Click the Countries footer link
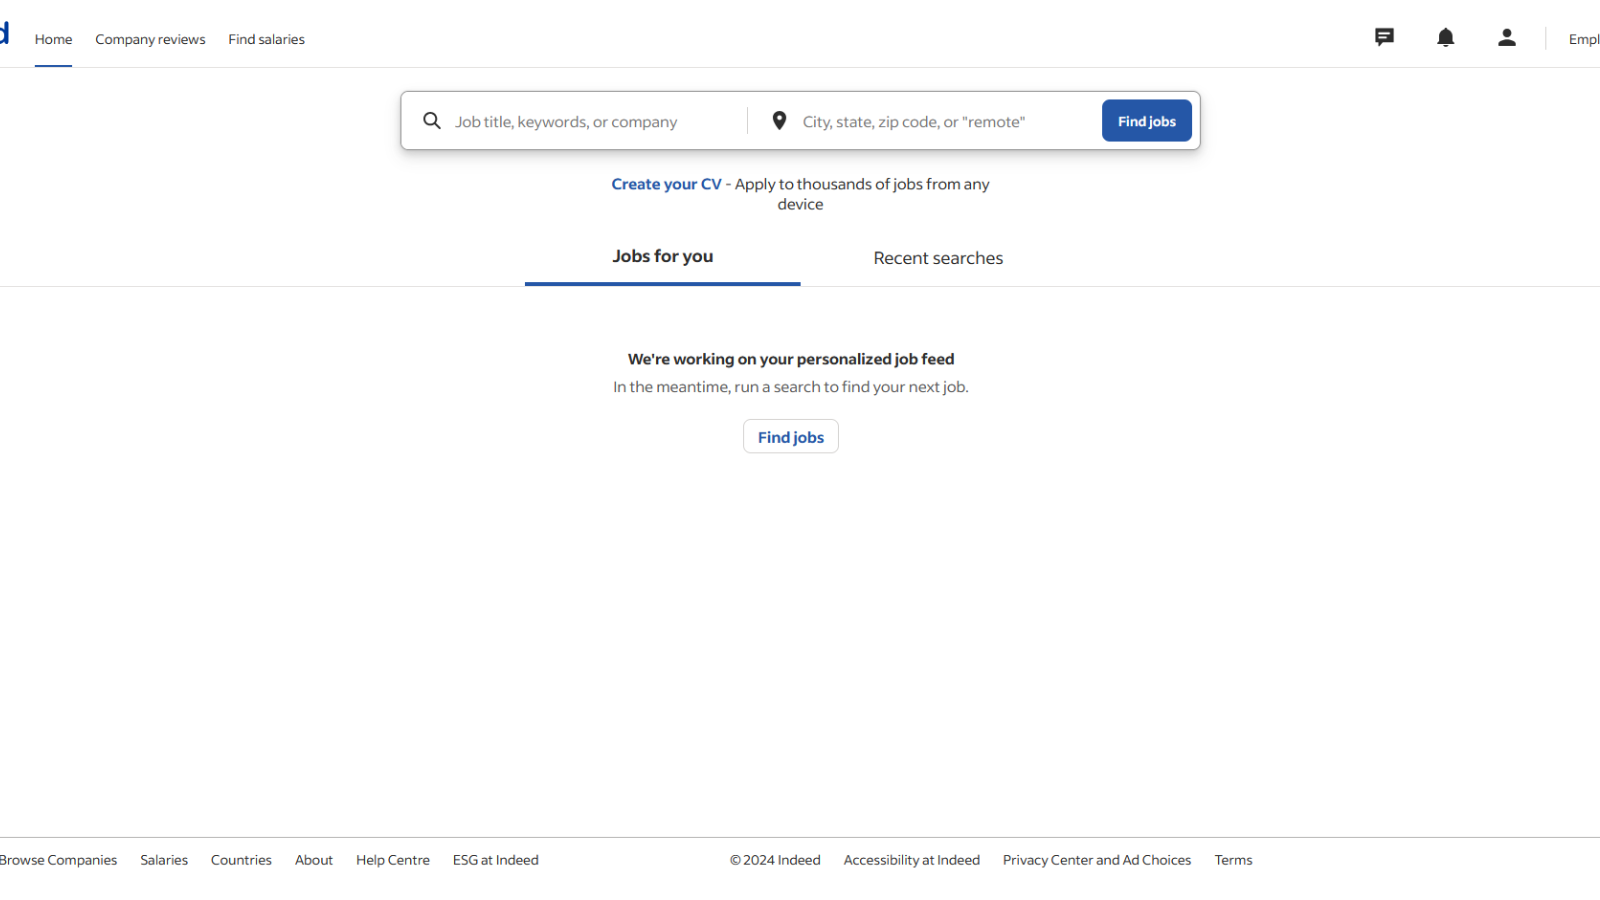 pyautogui.click(x=241, y=860)
